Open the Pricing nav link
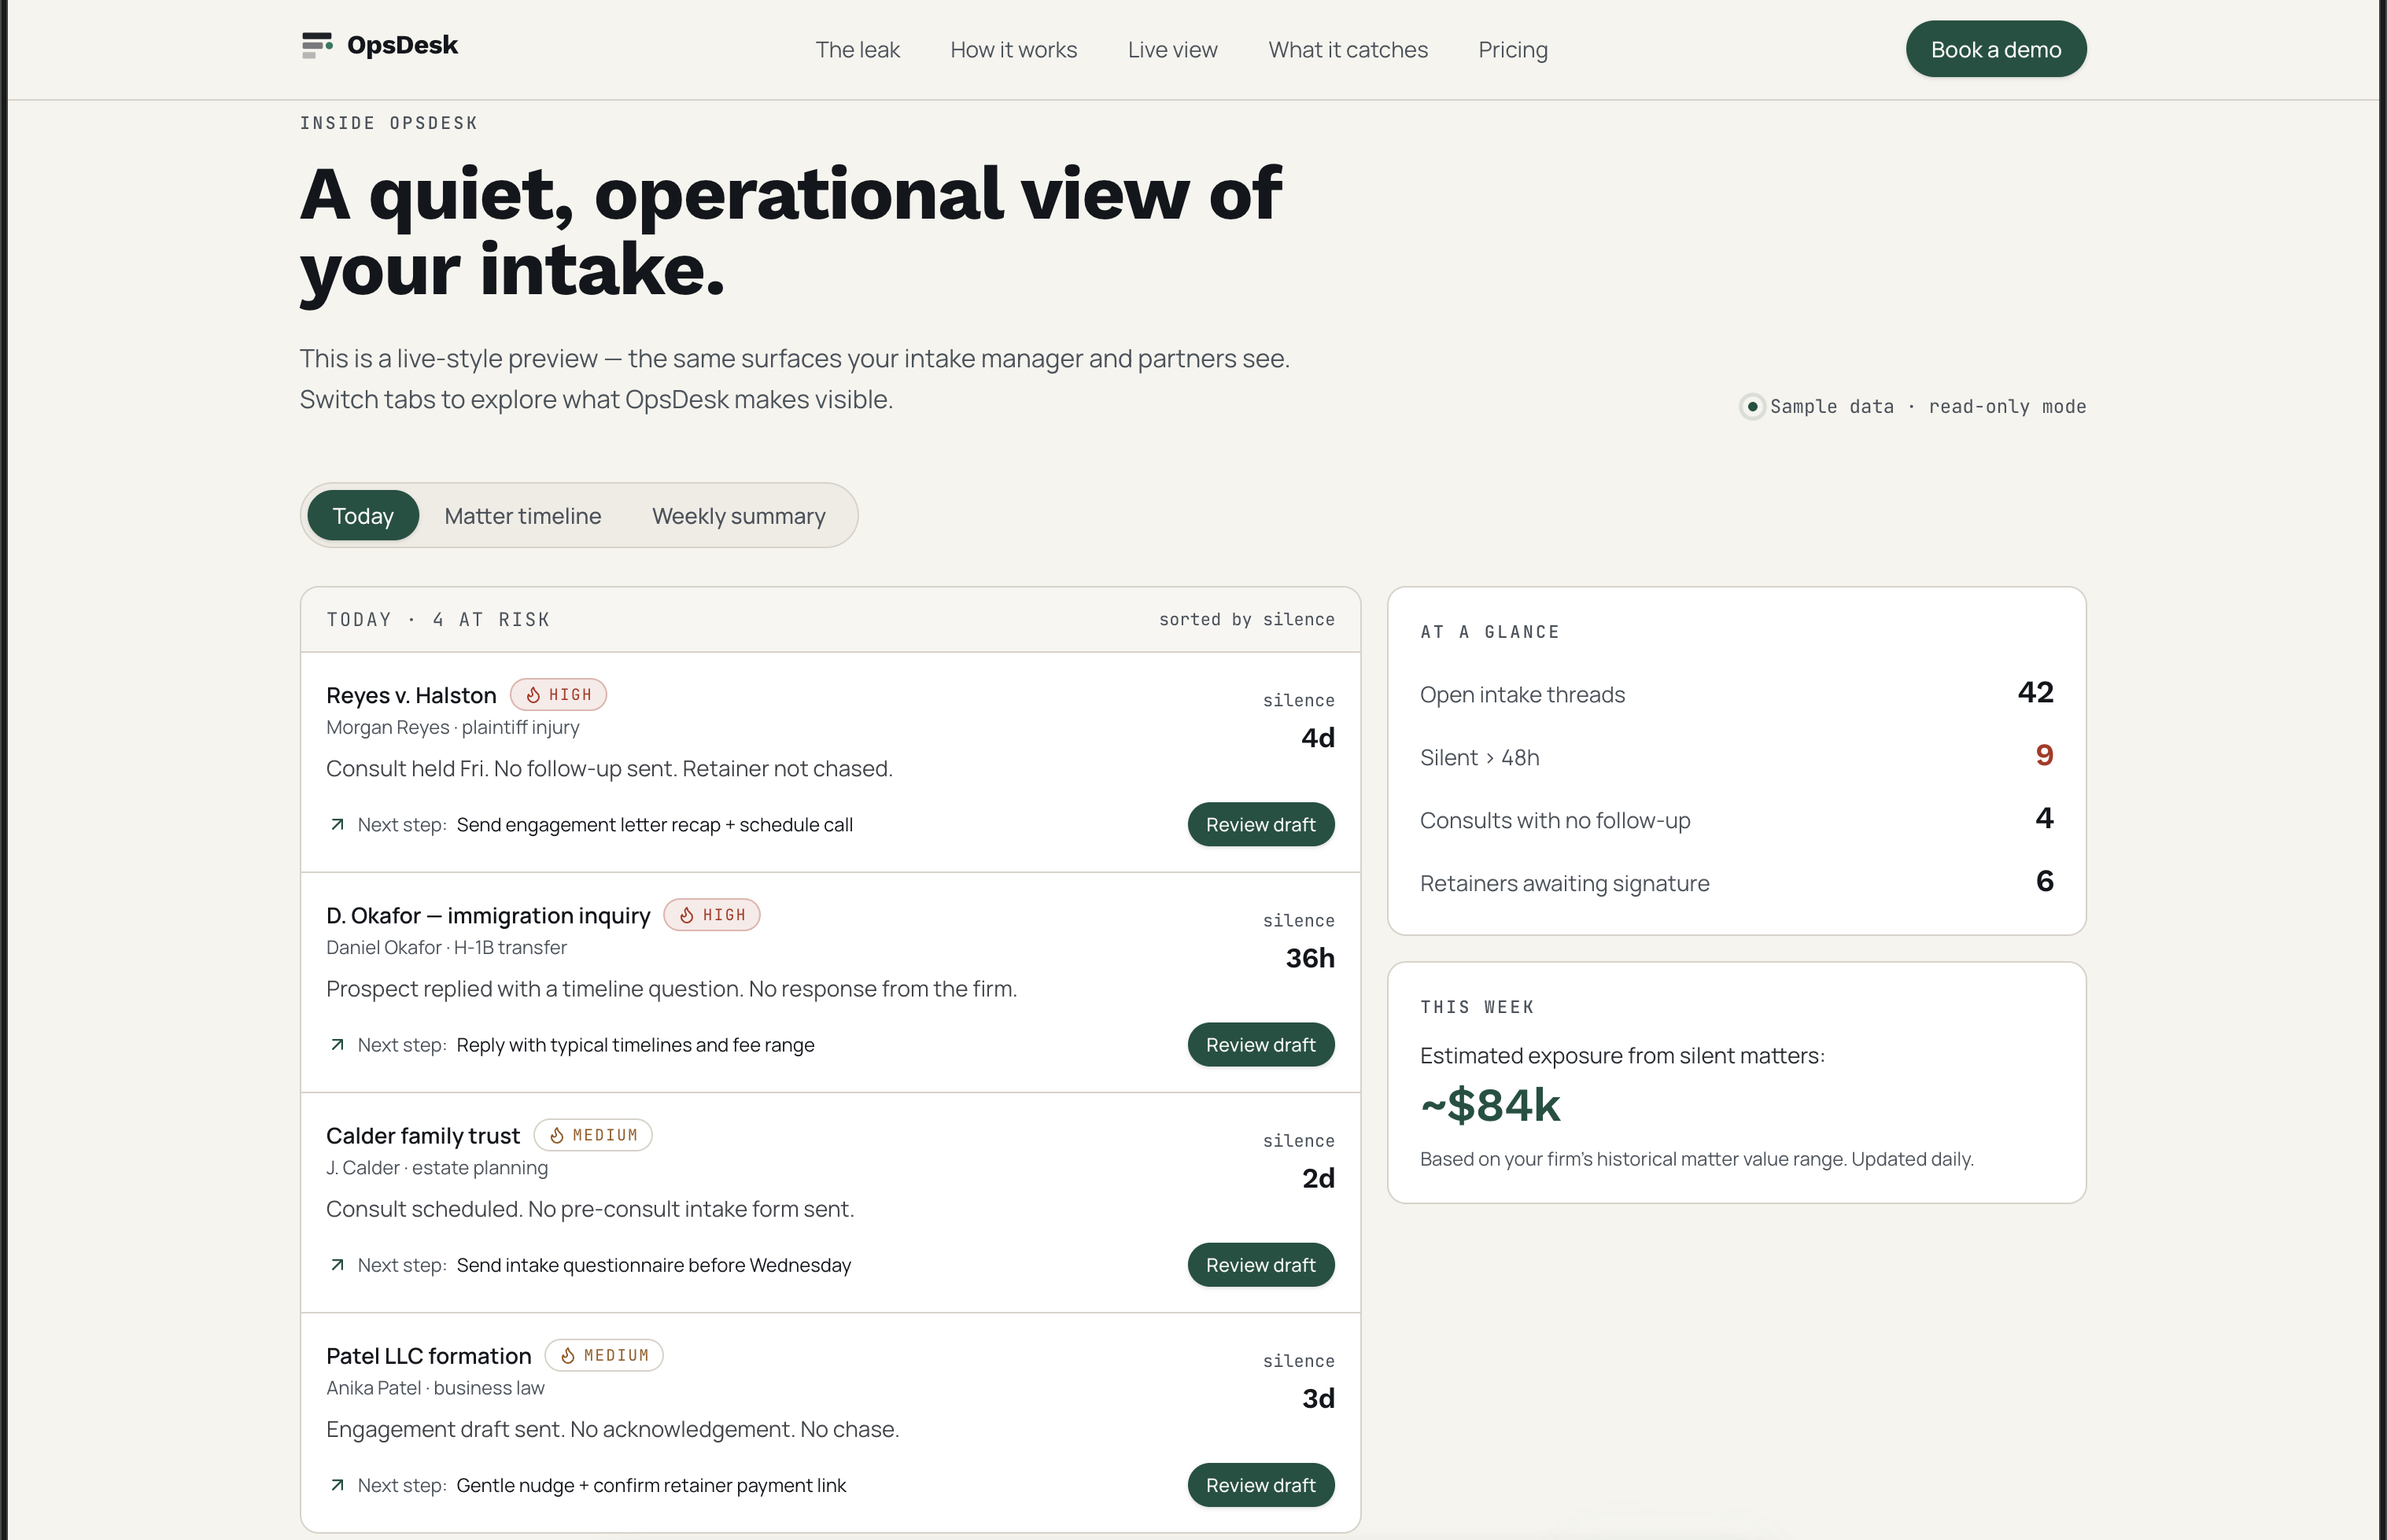Screen dimensions: 2387x1540 tap(1513, 50)
